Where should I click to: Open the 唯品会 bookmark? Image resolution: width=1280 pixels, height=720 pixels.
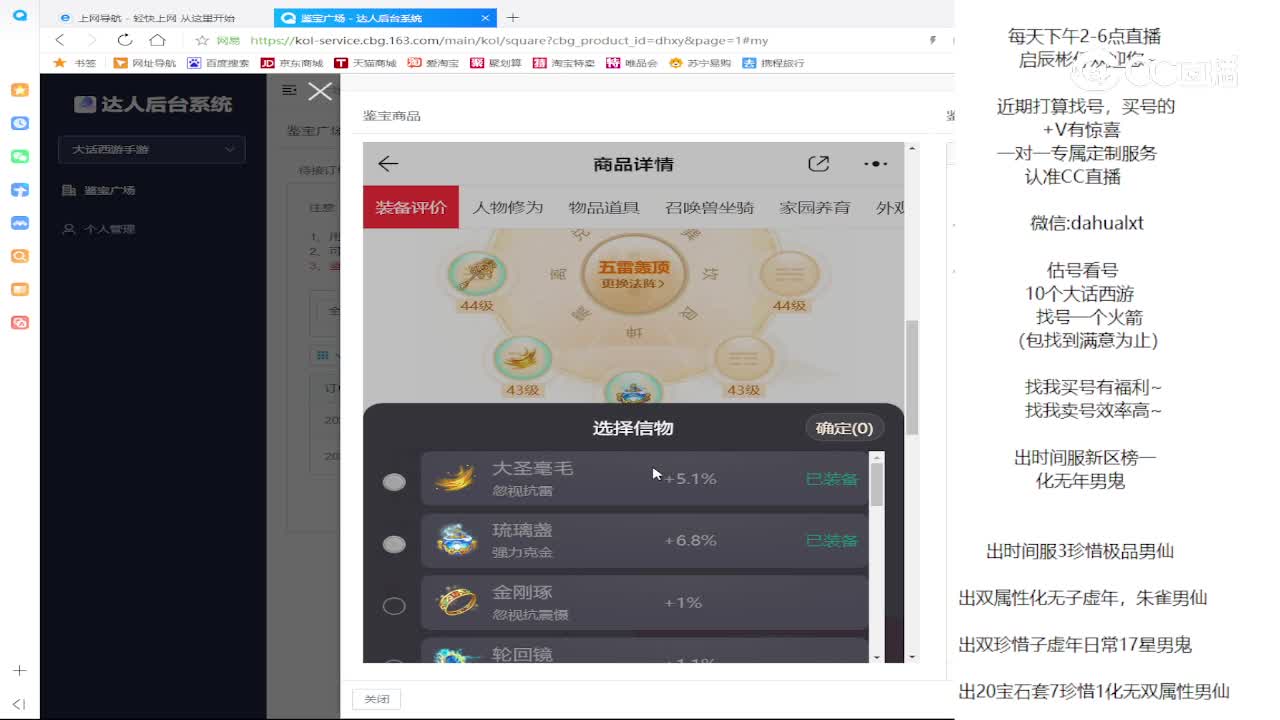632,62
